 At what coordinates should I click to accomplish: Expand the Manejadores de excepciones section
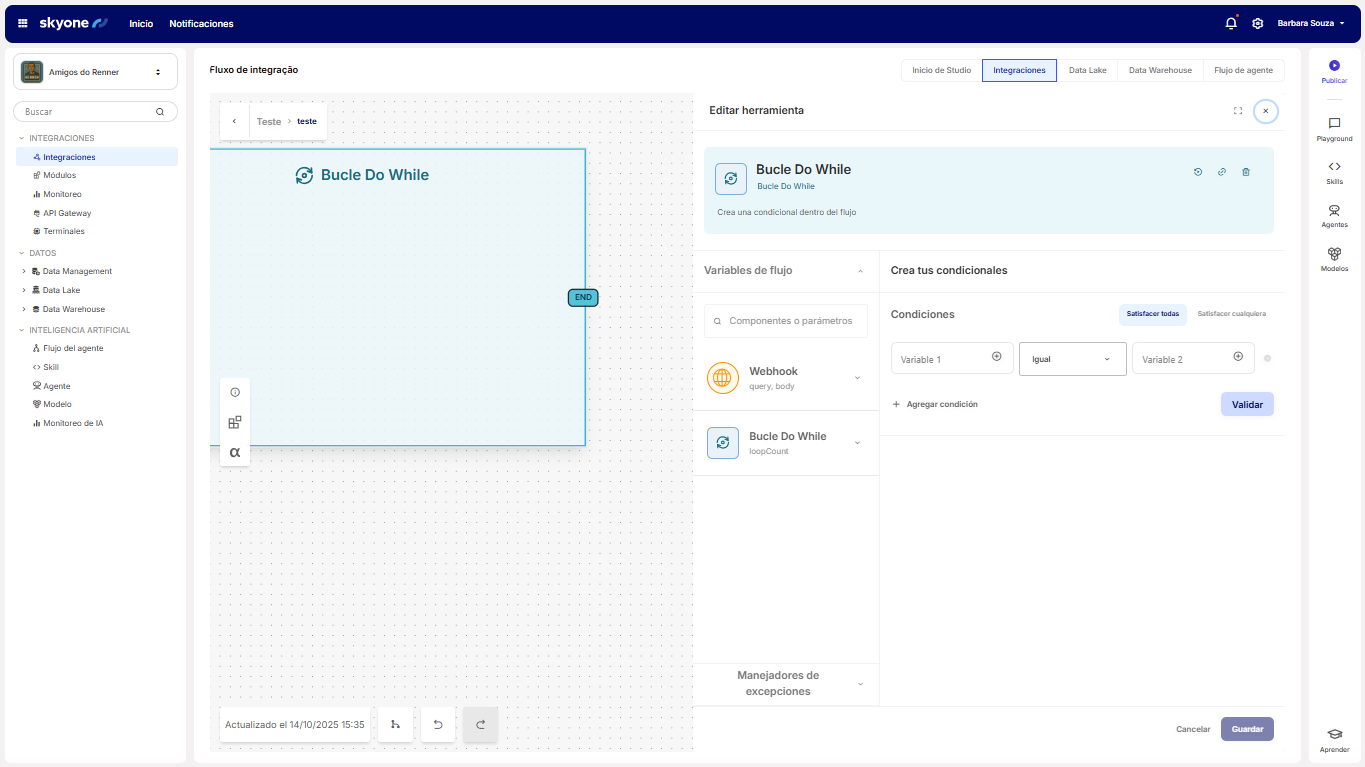tap(861, 684)
